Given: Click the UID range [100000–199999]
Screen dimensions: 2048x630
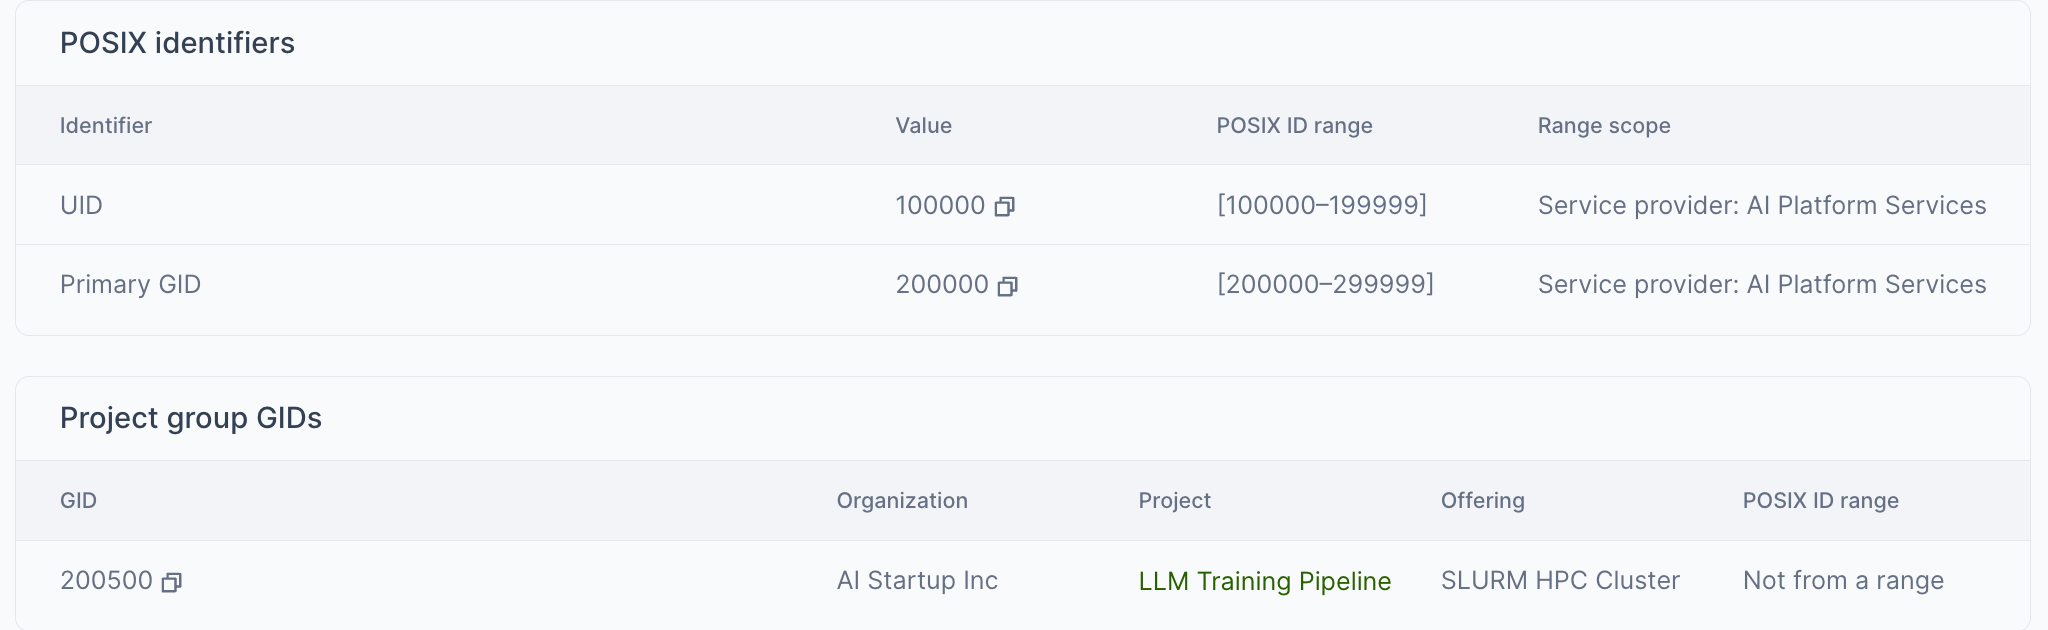Looking at the screenshot, I should [1321, 205].
